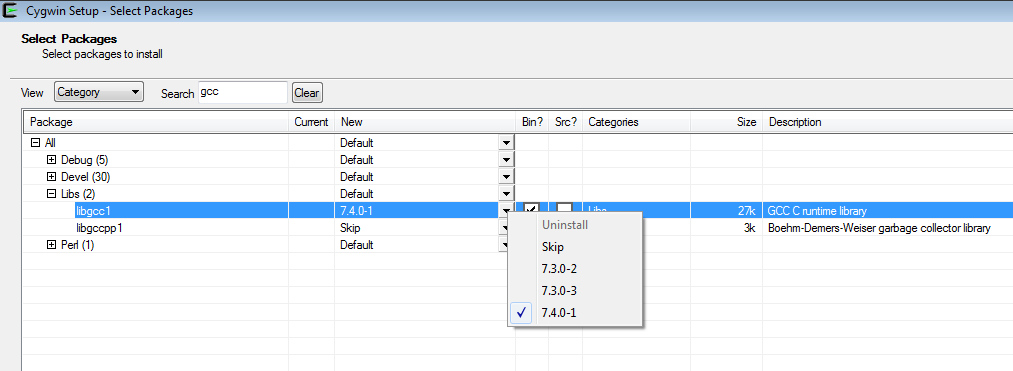Click the Description column header
Image resolution: width=1013 pixels, height=371 pixels.
coord(888,122)
